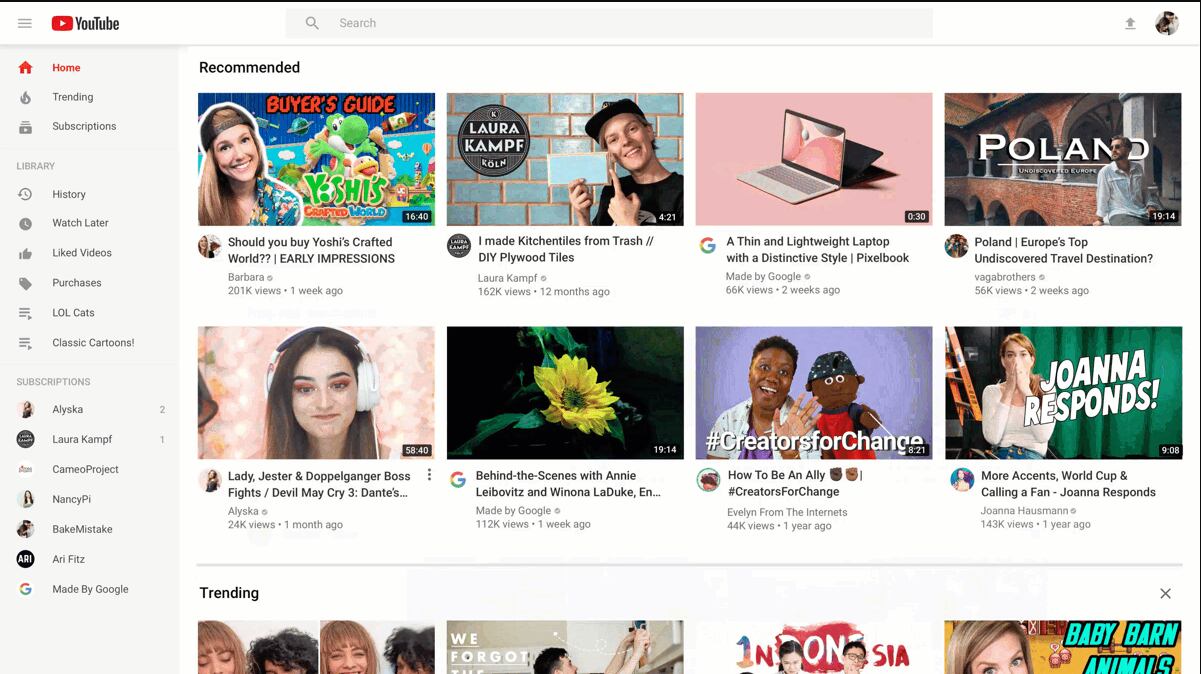Open the Classic Cartoons! playlist

point(93,342)
